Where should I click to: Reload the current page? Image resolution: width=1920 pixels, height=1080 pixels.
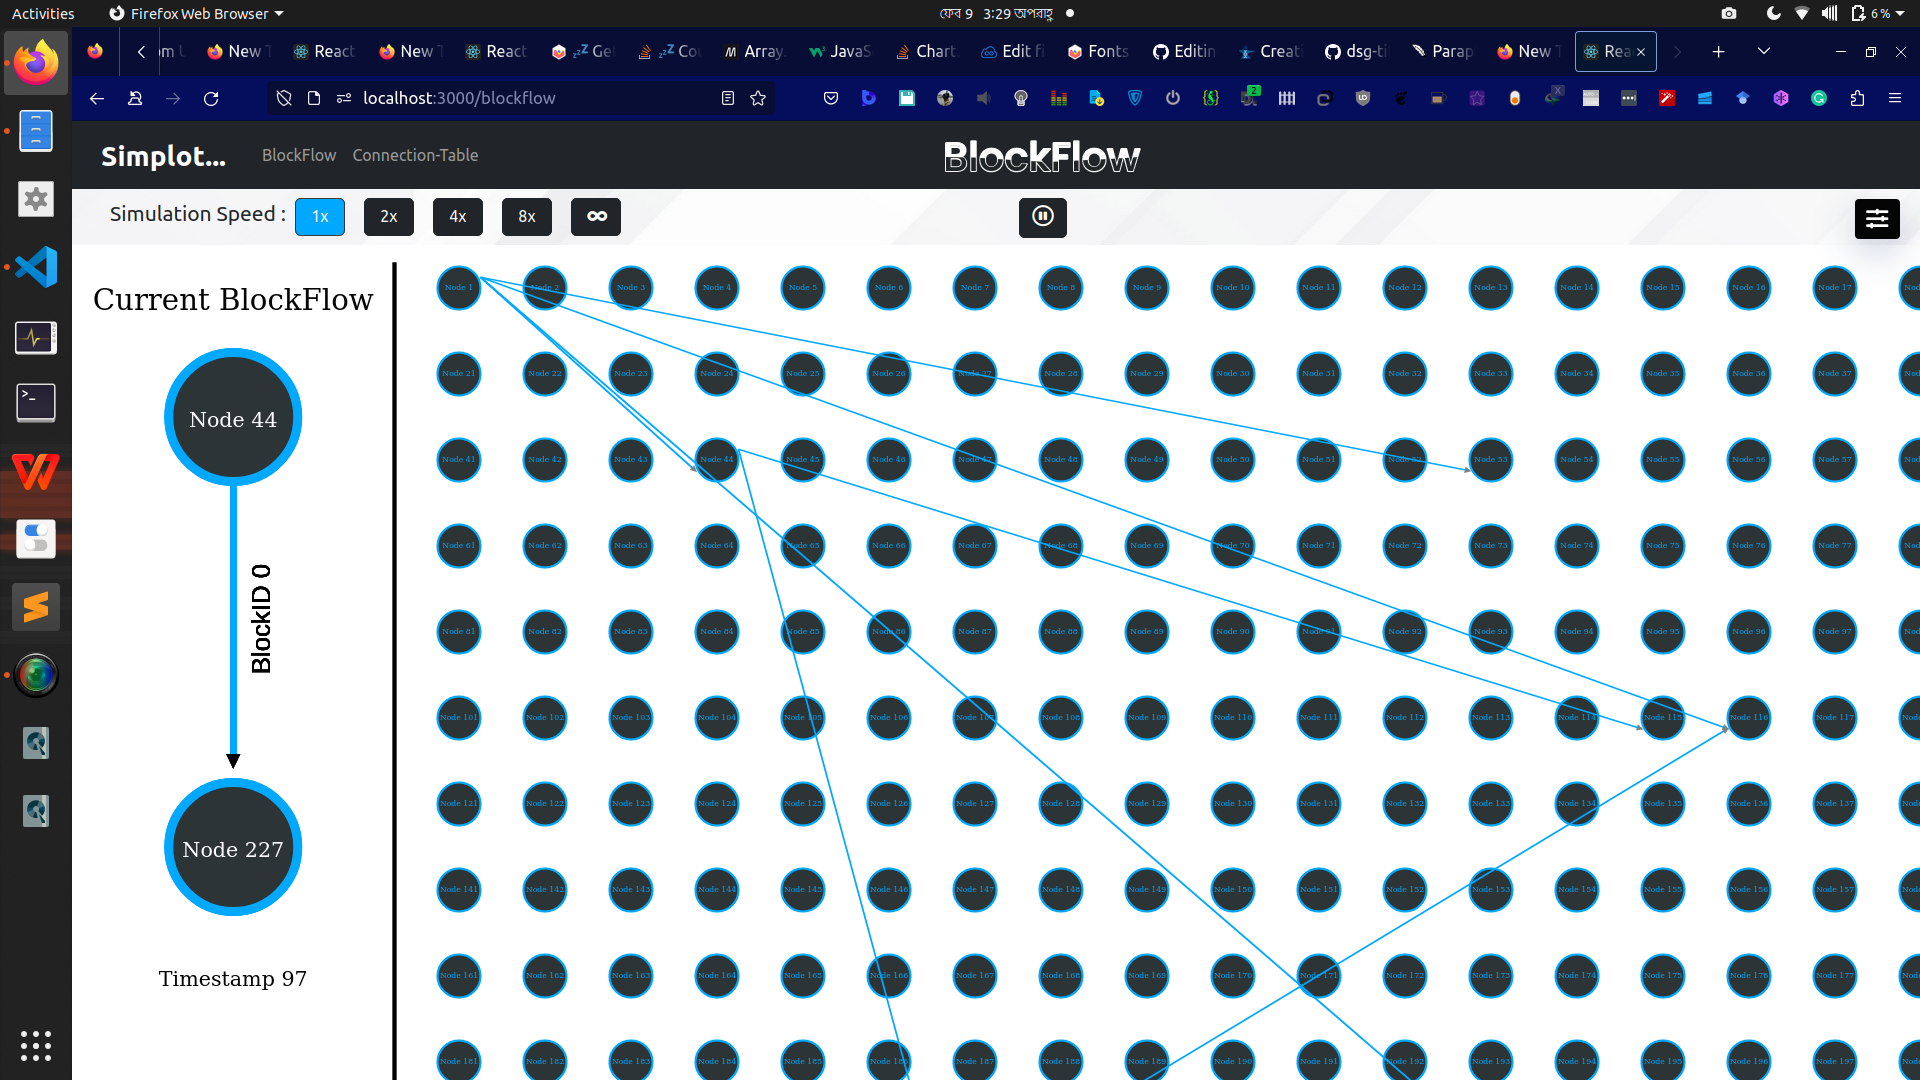pyautogui.click(x=211, y=98)
